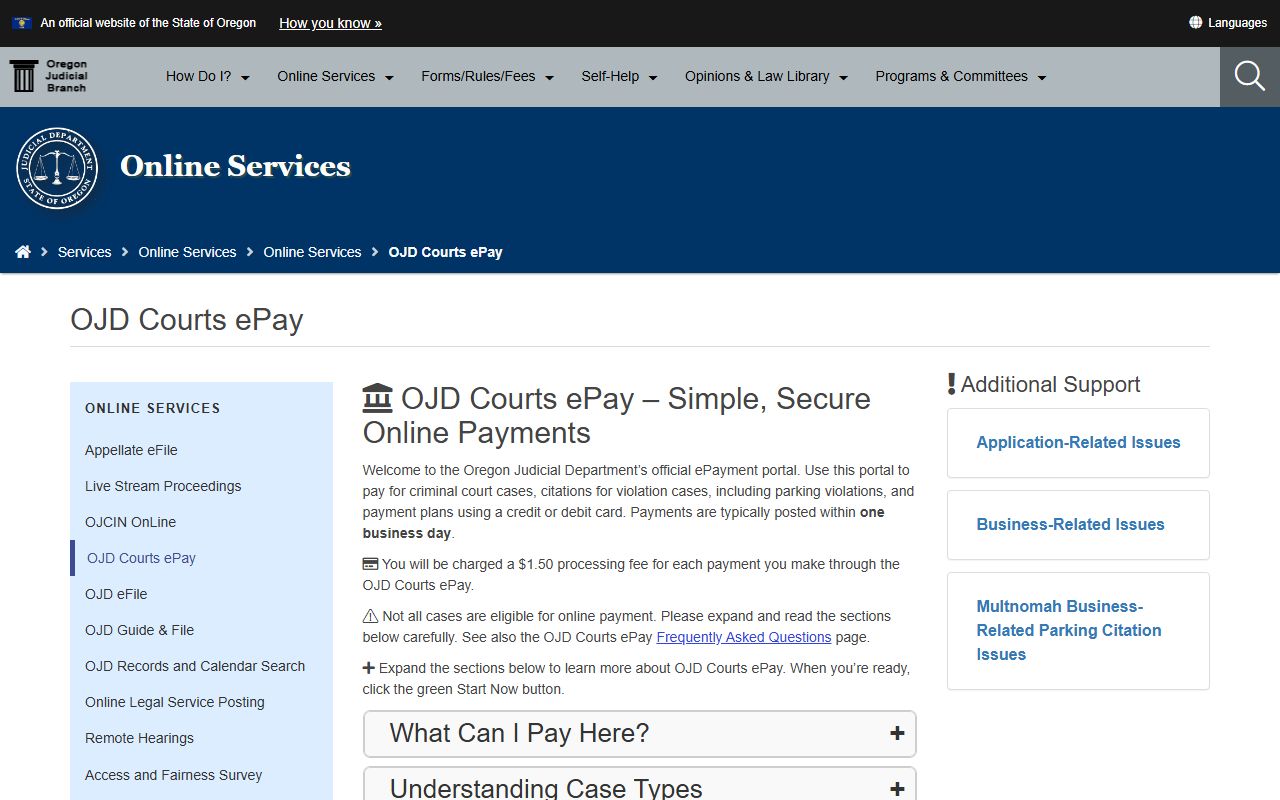Click the ONLINE SERVICES sidebar heading

pos(152,408)
